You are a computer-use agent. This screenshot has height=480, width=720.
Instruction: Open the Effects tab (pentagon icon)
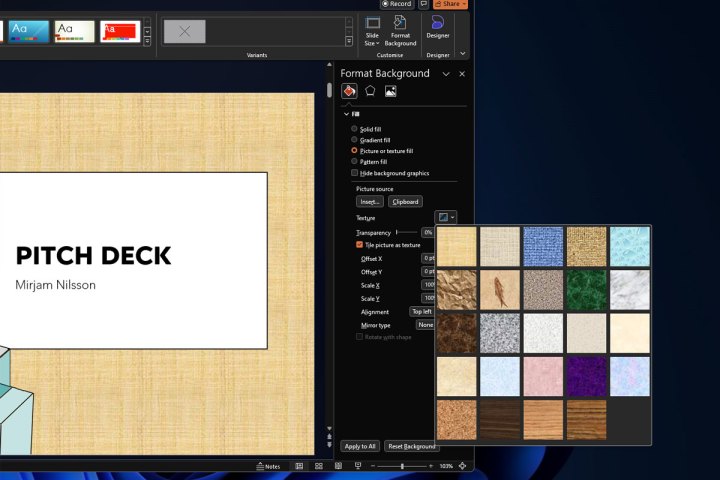[x=370, y=91]
